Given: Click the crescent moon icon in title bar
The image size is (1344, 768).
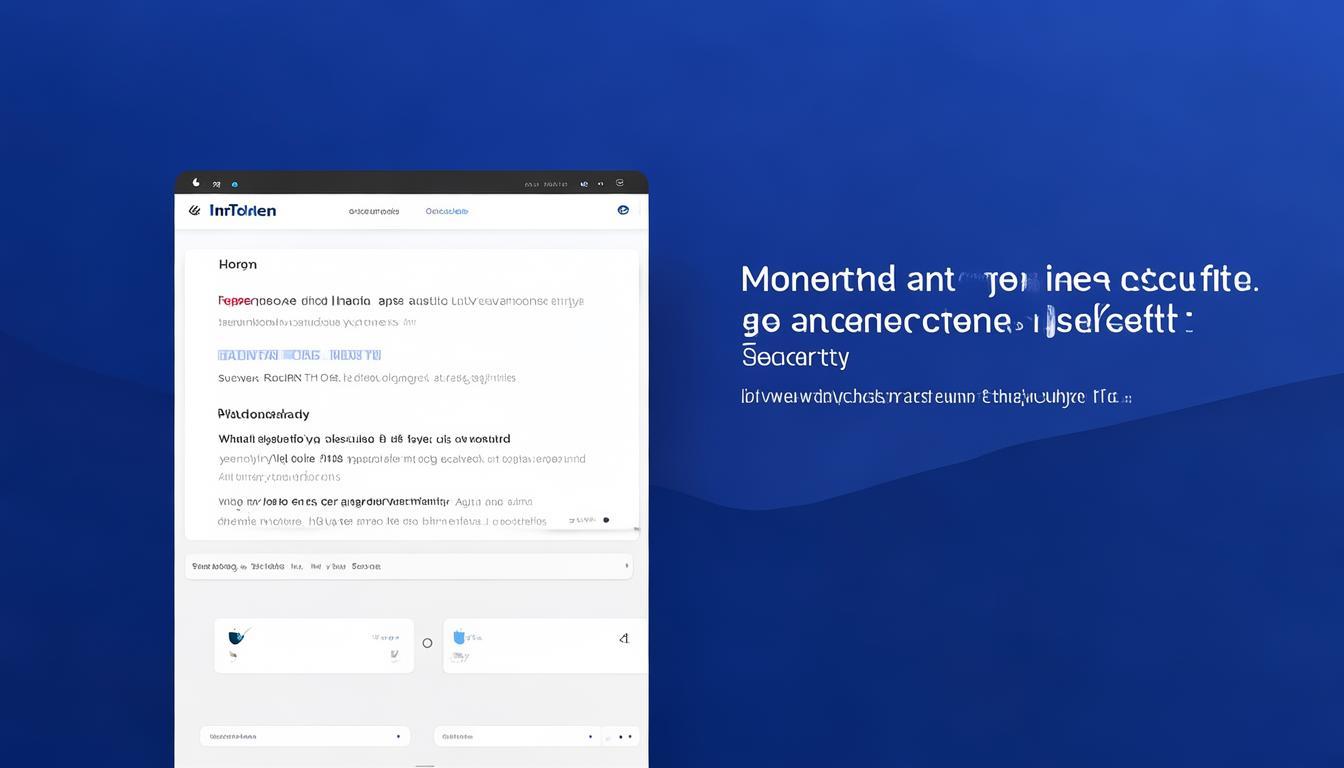Looking at the screenshot, I should click(196, 183).
